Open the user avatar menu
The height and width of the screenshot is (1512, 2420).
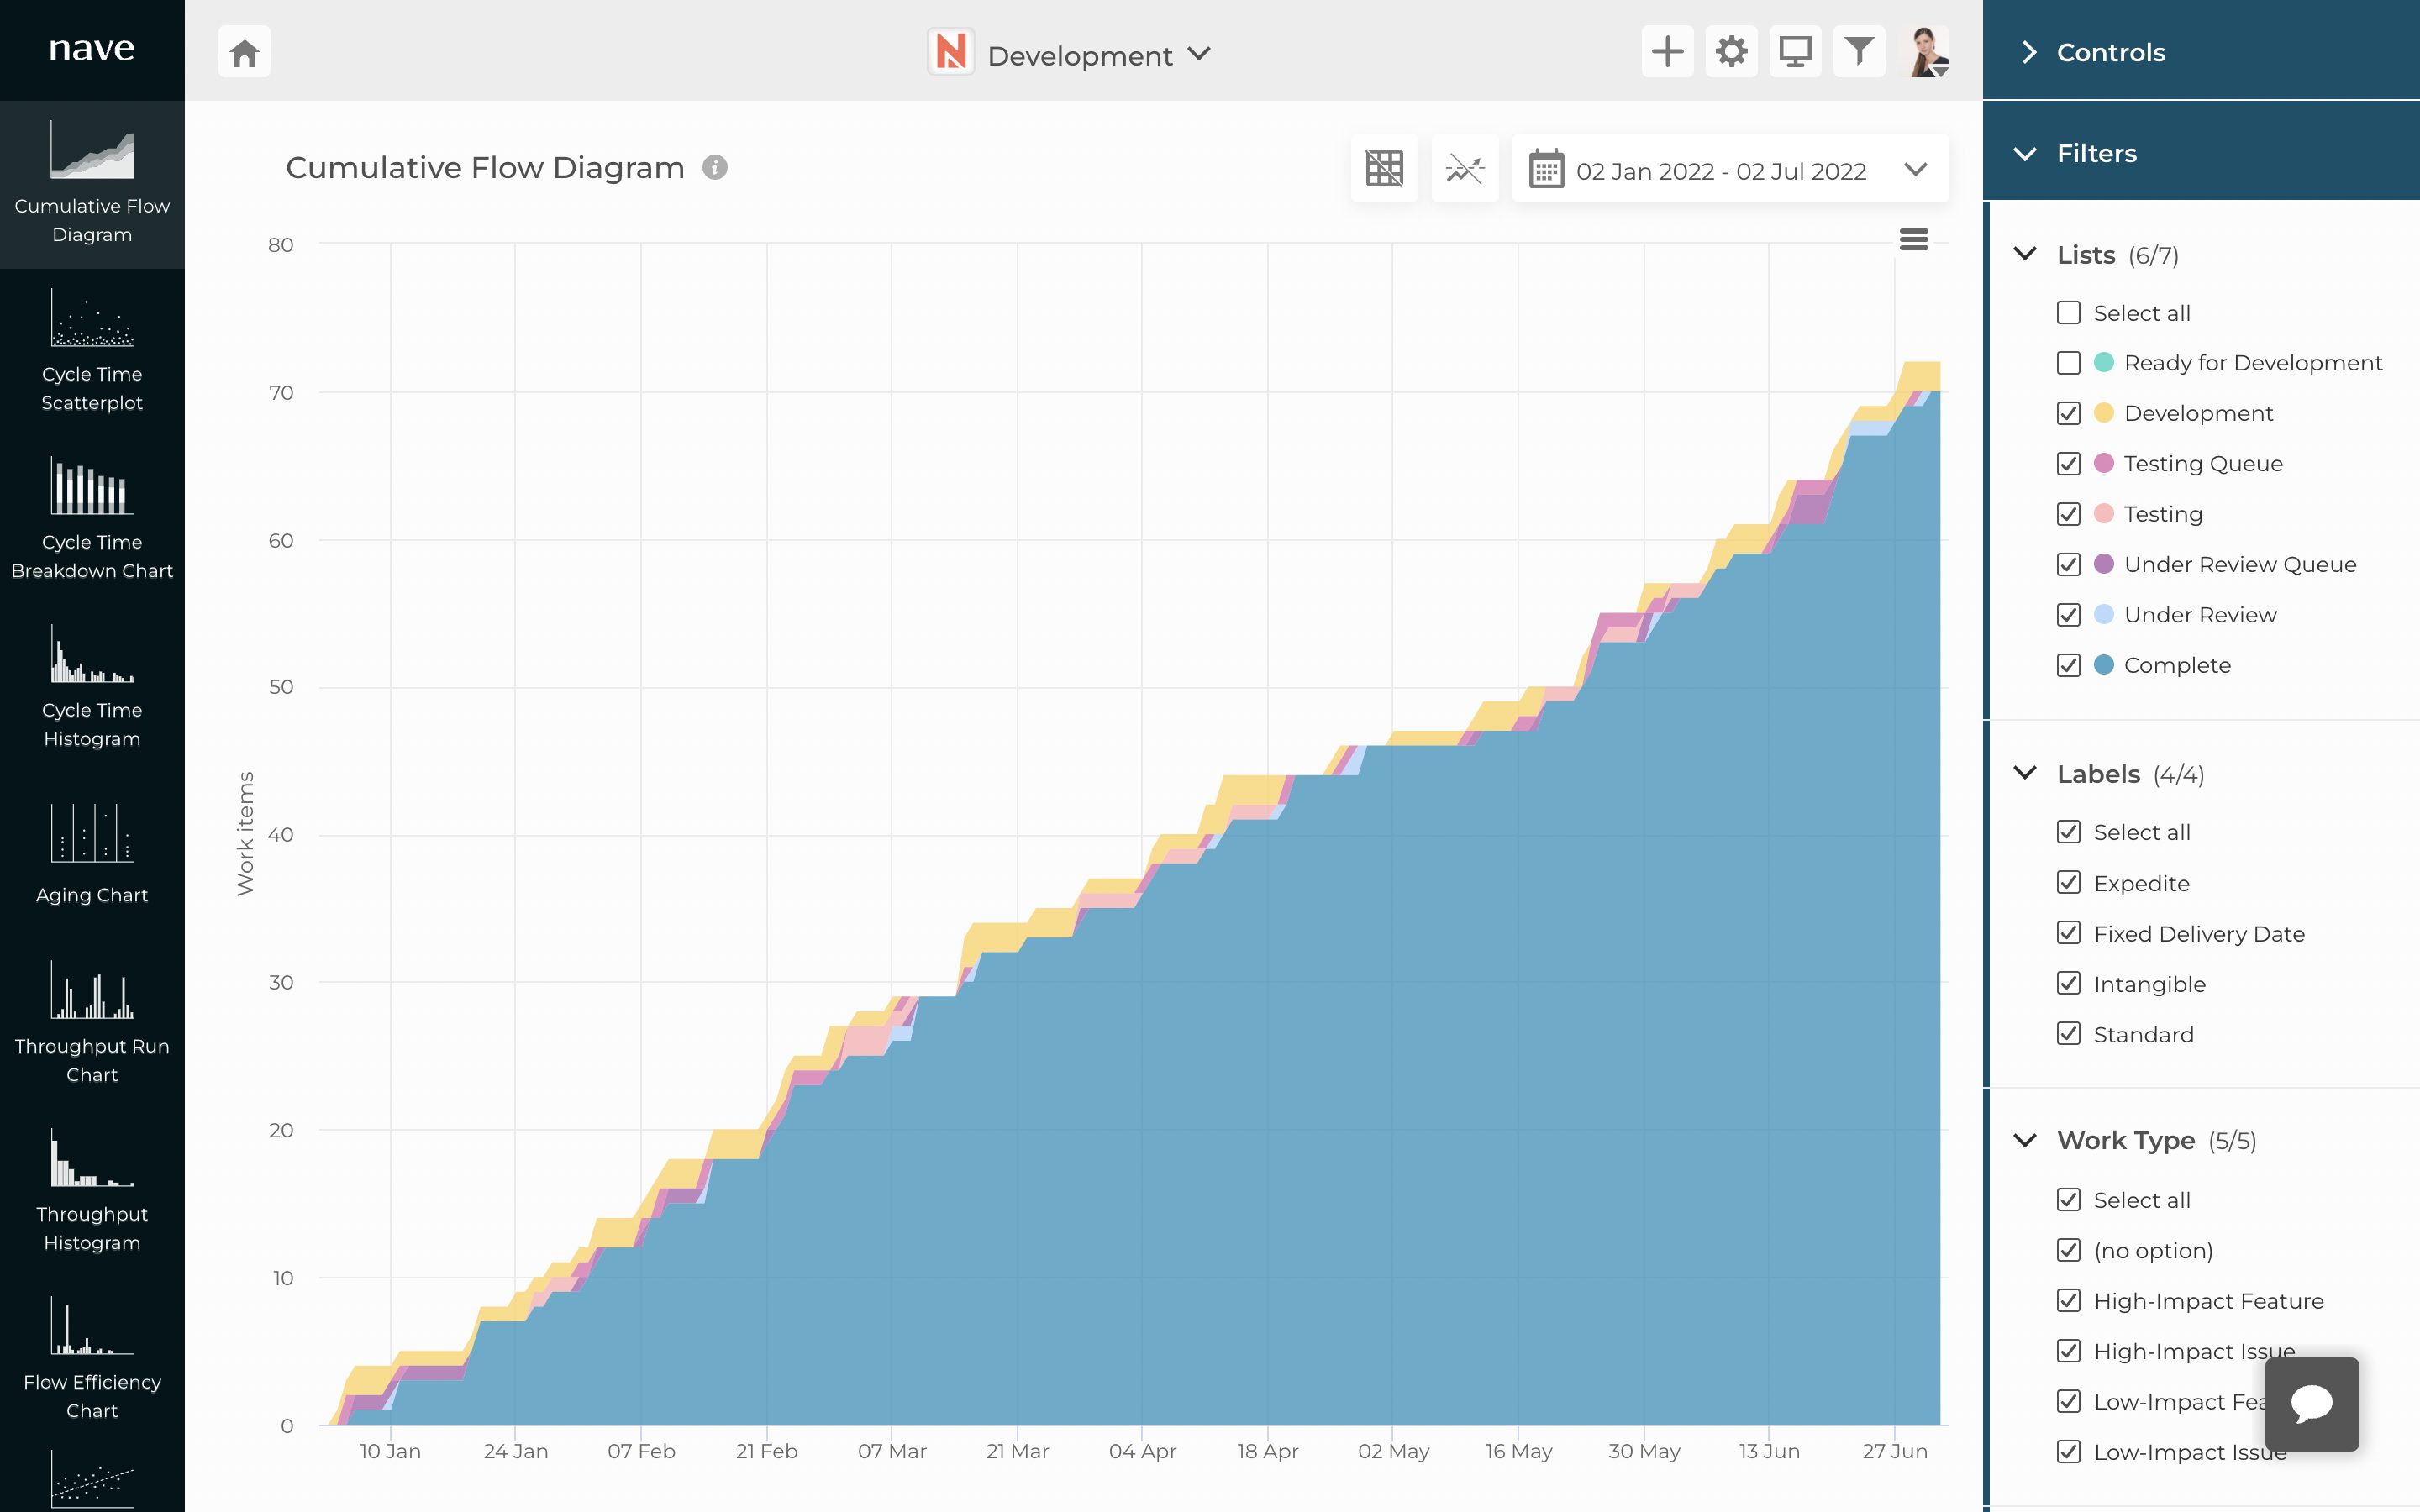tap(1927, 52)
